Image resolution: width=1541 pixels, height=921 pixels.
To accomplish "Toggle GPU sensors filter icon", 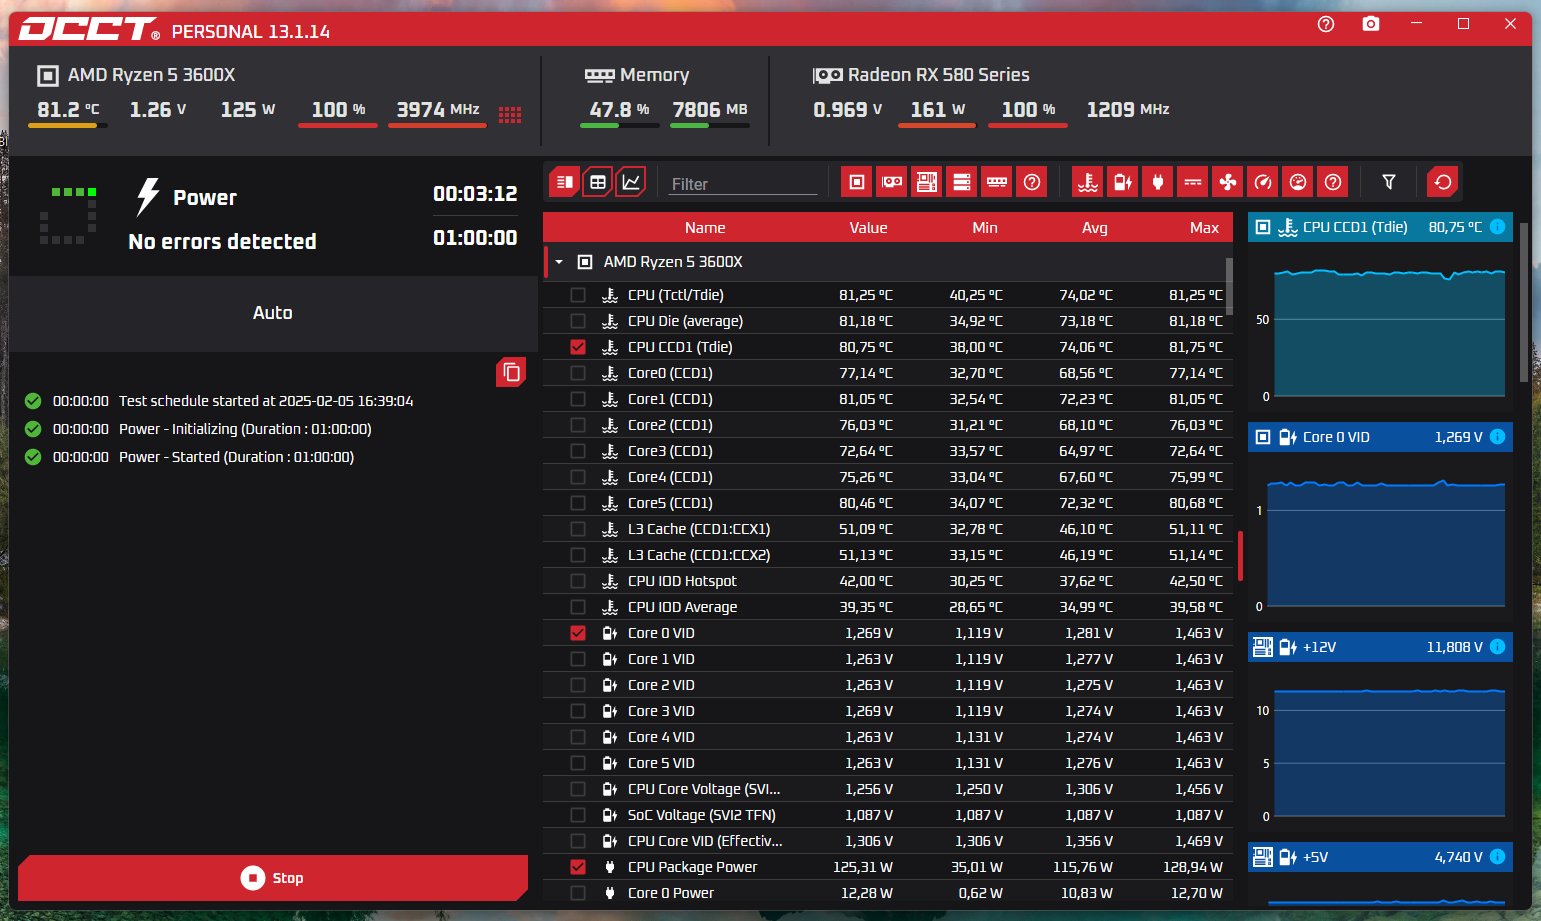I will click(892, 182).
